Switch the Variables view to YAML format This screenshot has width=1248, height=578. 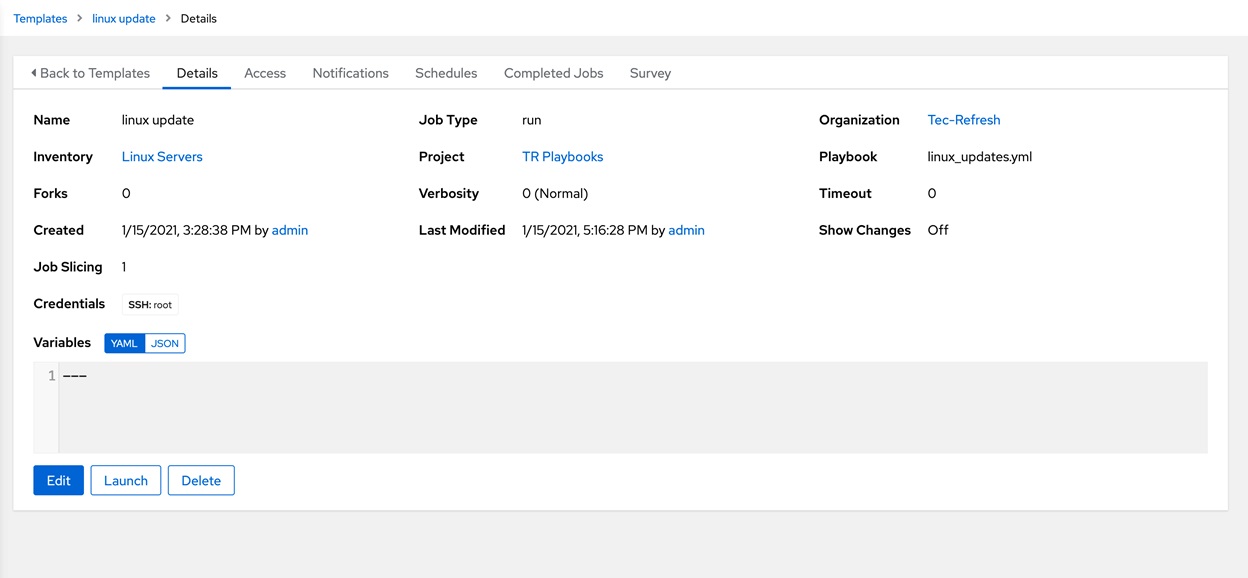point(123,343)
